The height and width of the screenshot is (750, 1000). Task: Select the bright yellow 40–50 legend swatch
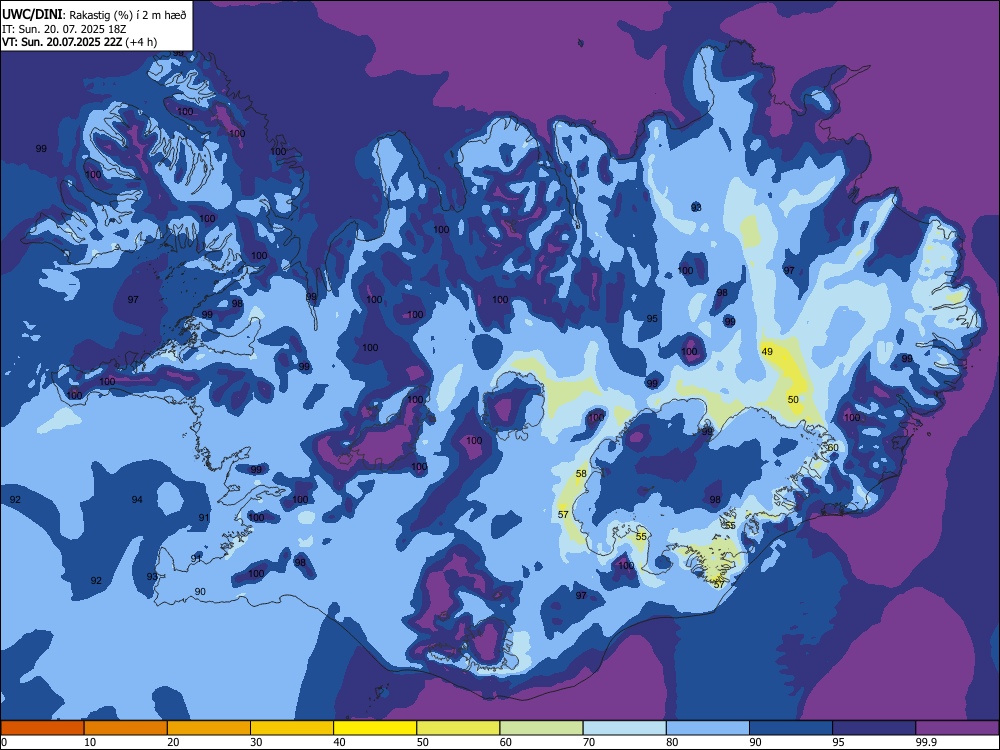point(375,728)
